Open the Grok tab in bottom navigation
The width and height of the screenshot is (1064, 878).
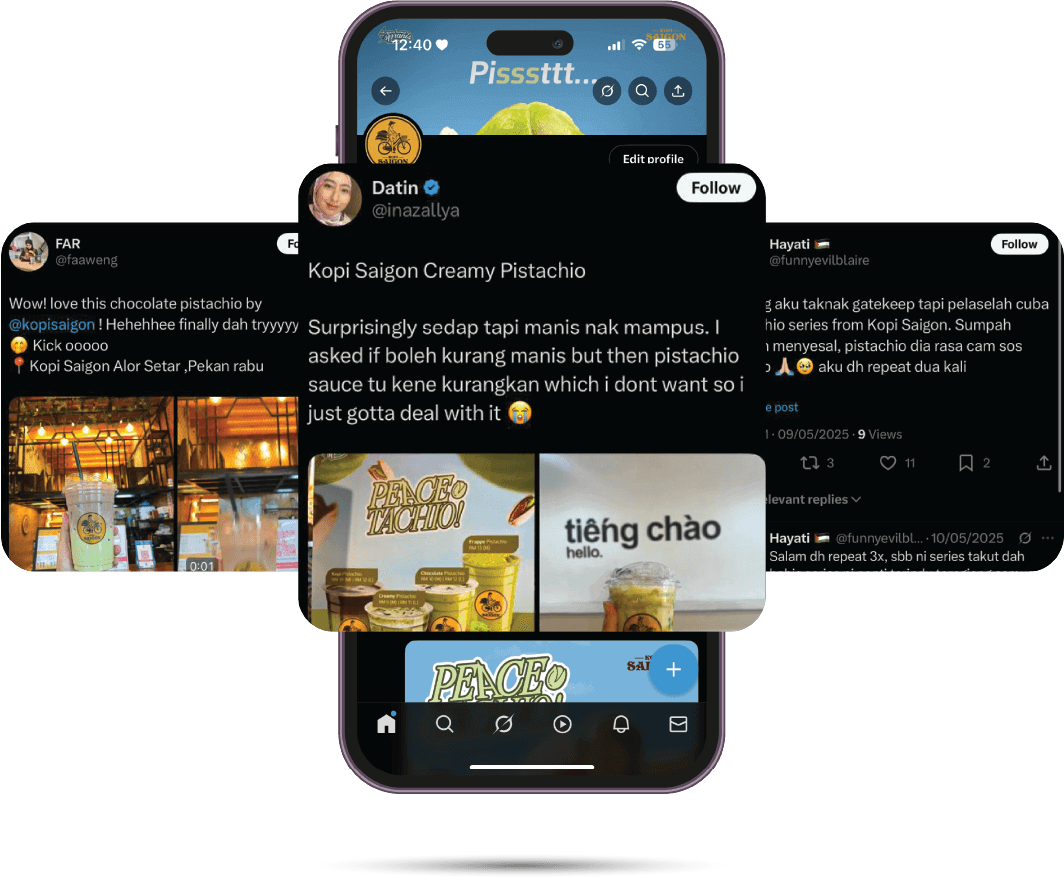(504, 724)
